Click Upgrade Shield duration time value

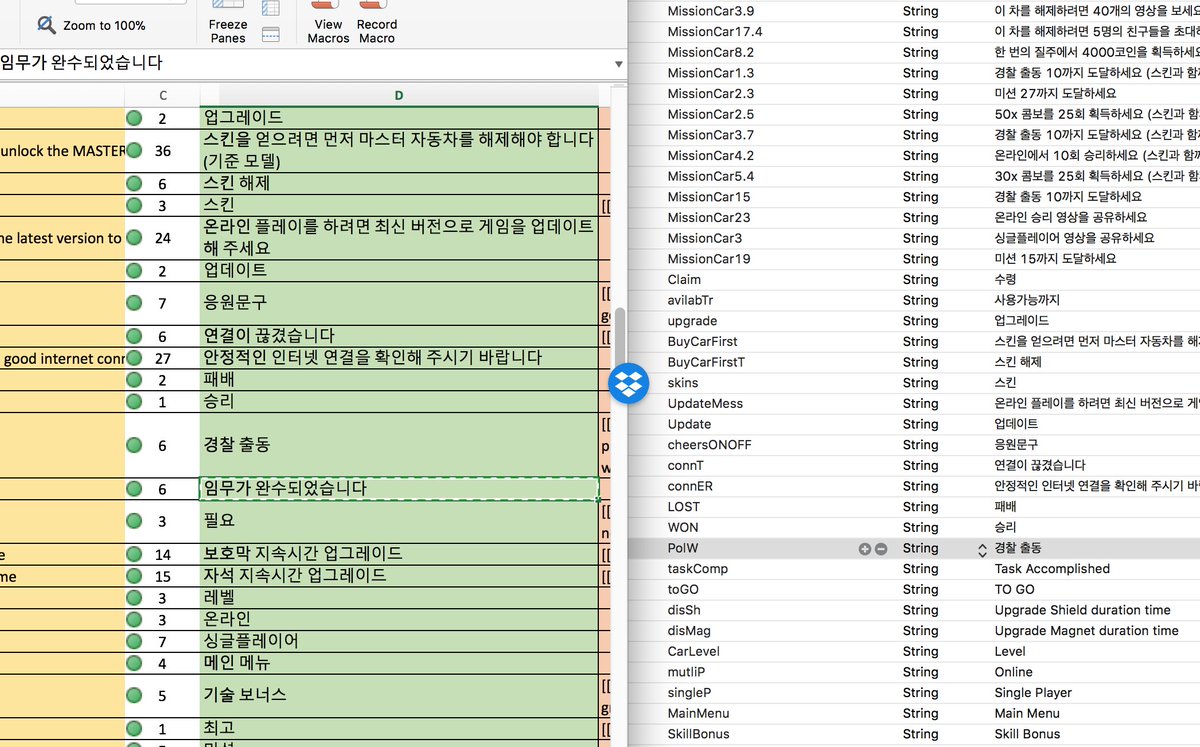pos(1082,610)
